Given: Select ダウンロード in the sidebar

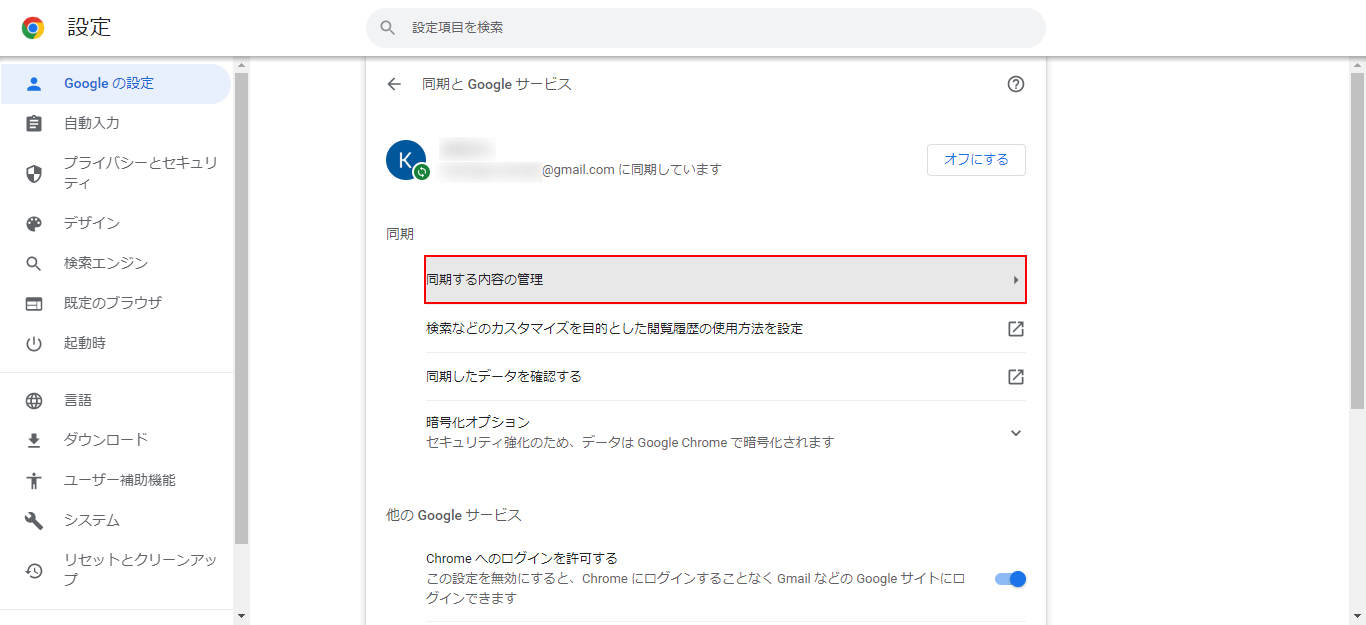Looking at the screenshot, I should [x=115, y=440].
